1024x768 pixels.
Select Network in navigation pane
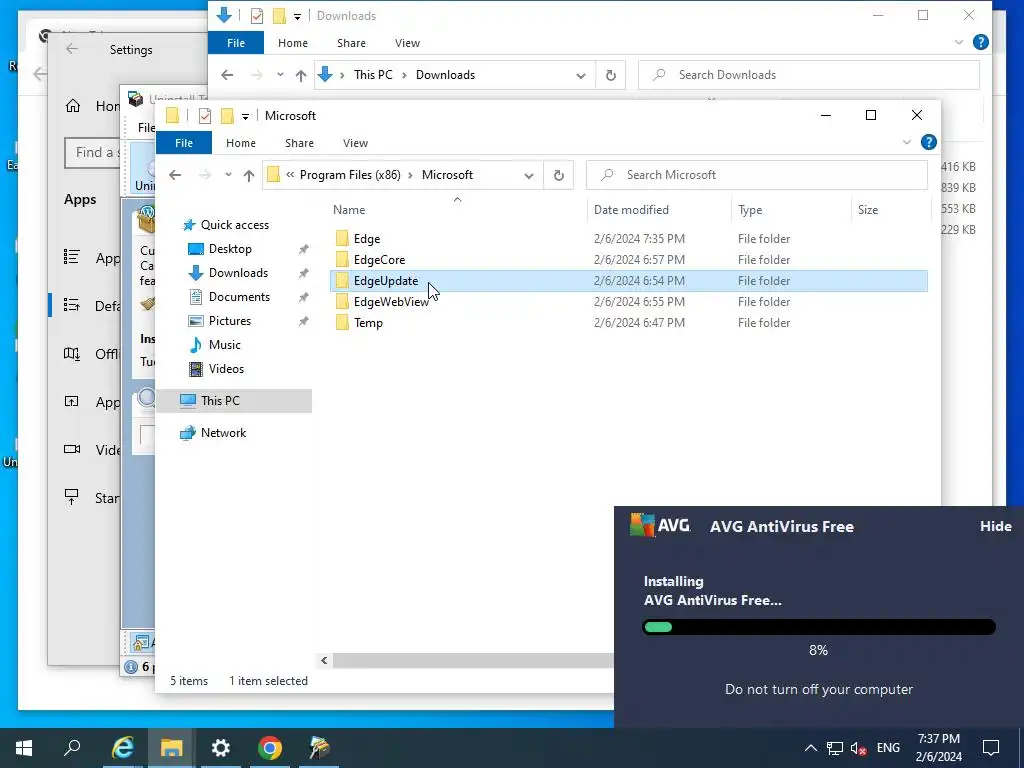tap(223, 433)
